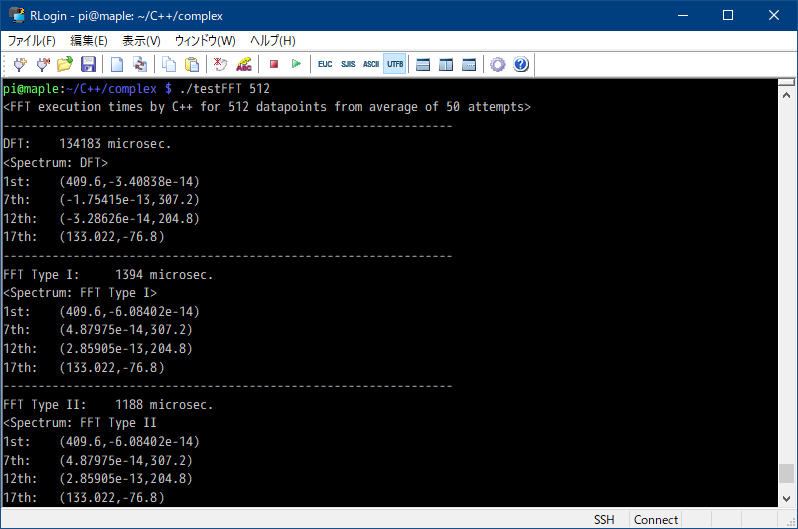The height and width of the screenshot is (529, 798).
Task: Run script with green play icon
Action: click(x=296, y=64)
